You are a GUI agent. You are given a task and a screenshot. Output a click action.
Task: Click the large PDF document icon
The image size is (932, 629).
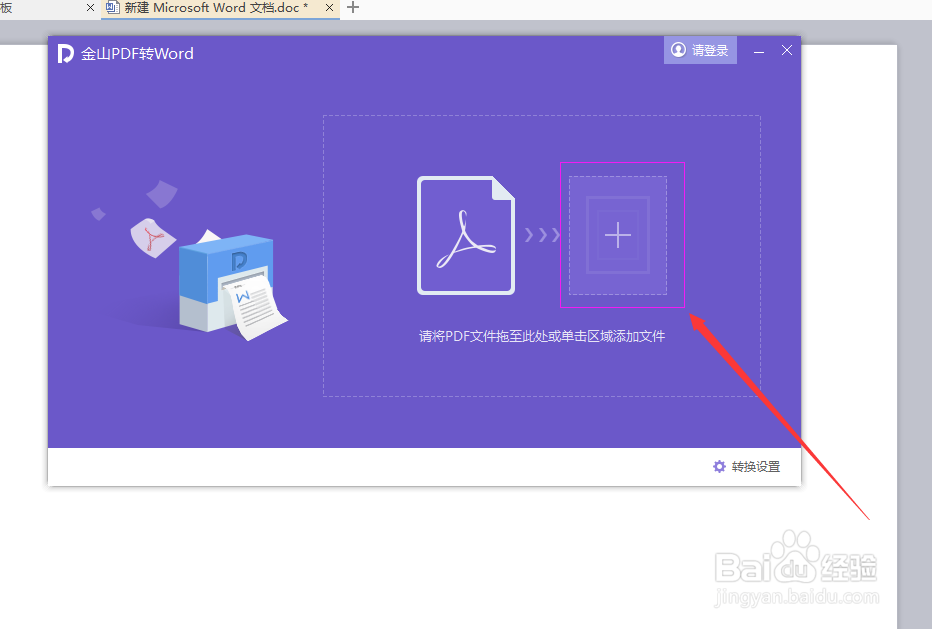(x=466, y=235)
